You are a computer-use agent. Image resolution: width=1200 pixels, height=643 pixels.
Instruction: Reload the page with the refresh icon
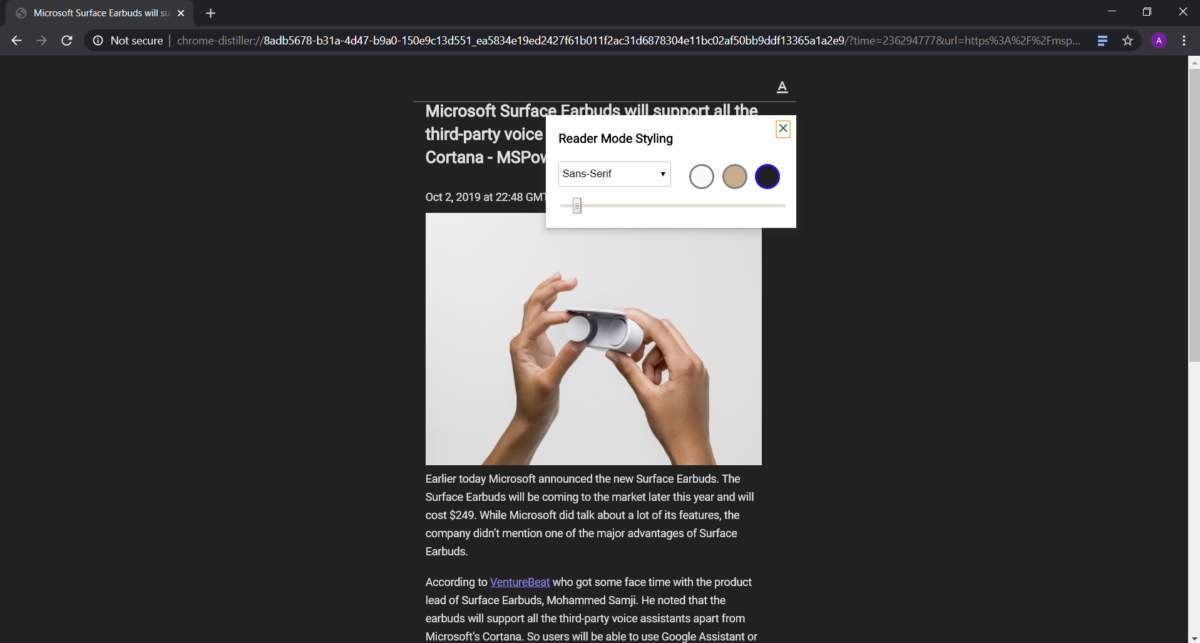(67, 40)
